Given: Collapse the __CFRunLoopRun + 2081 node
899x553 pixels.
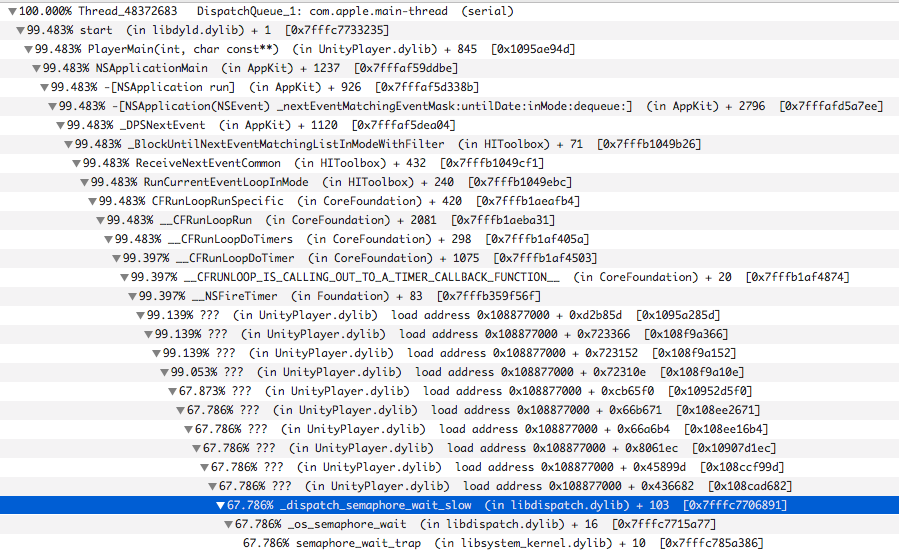Looking at the screenshot, I should [x=100, y=221].
